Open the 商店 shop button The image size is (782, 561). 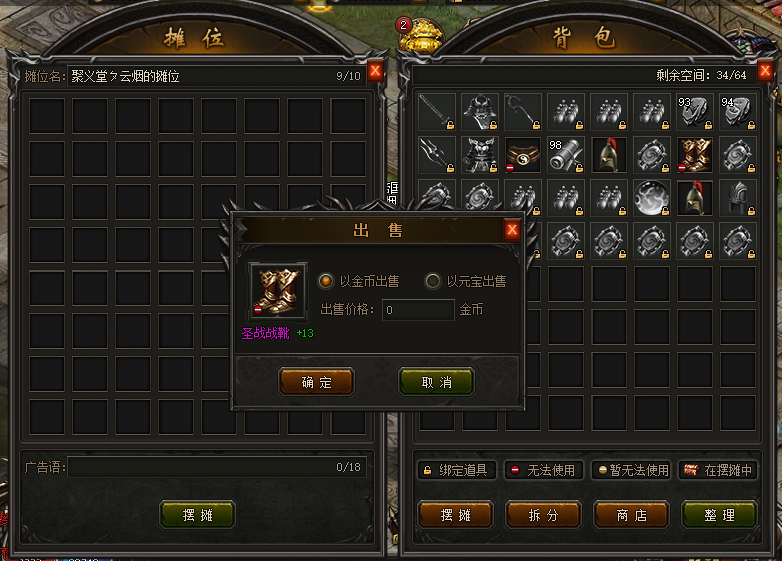click(631, 515)
